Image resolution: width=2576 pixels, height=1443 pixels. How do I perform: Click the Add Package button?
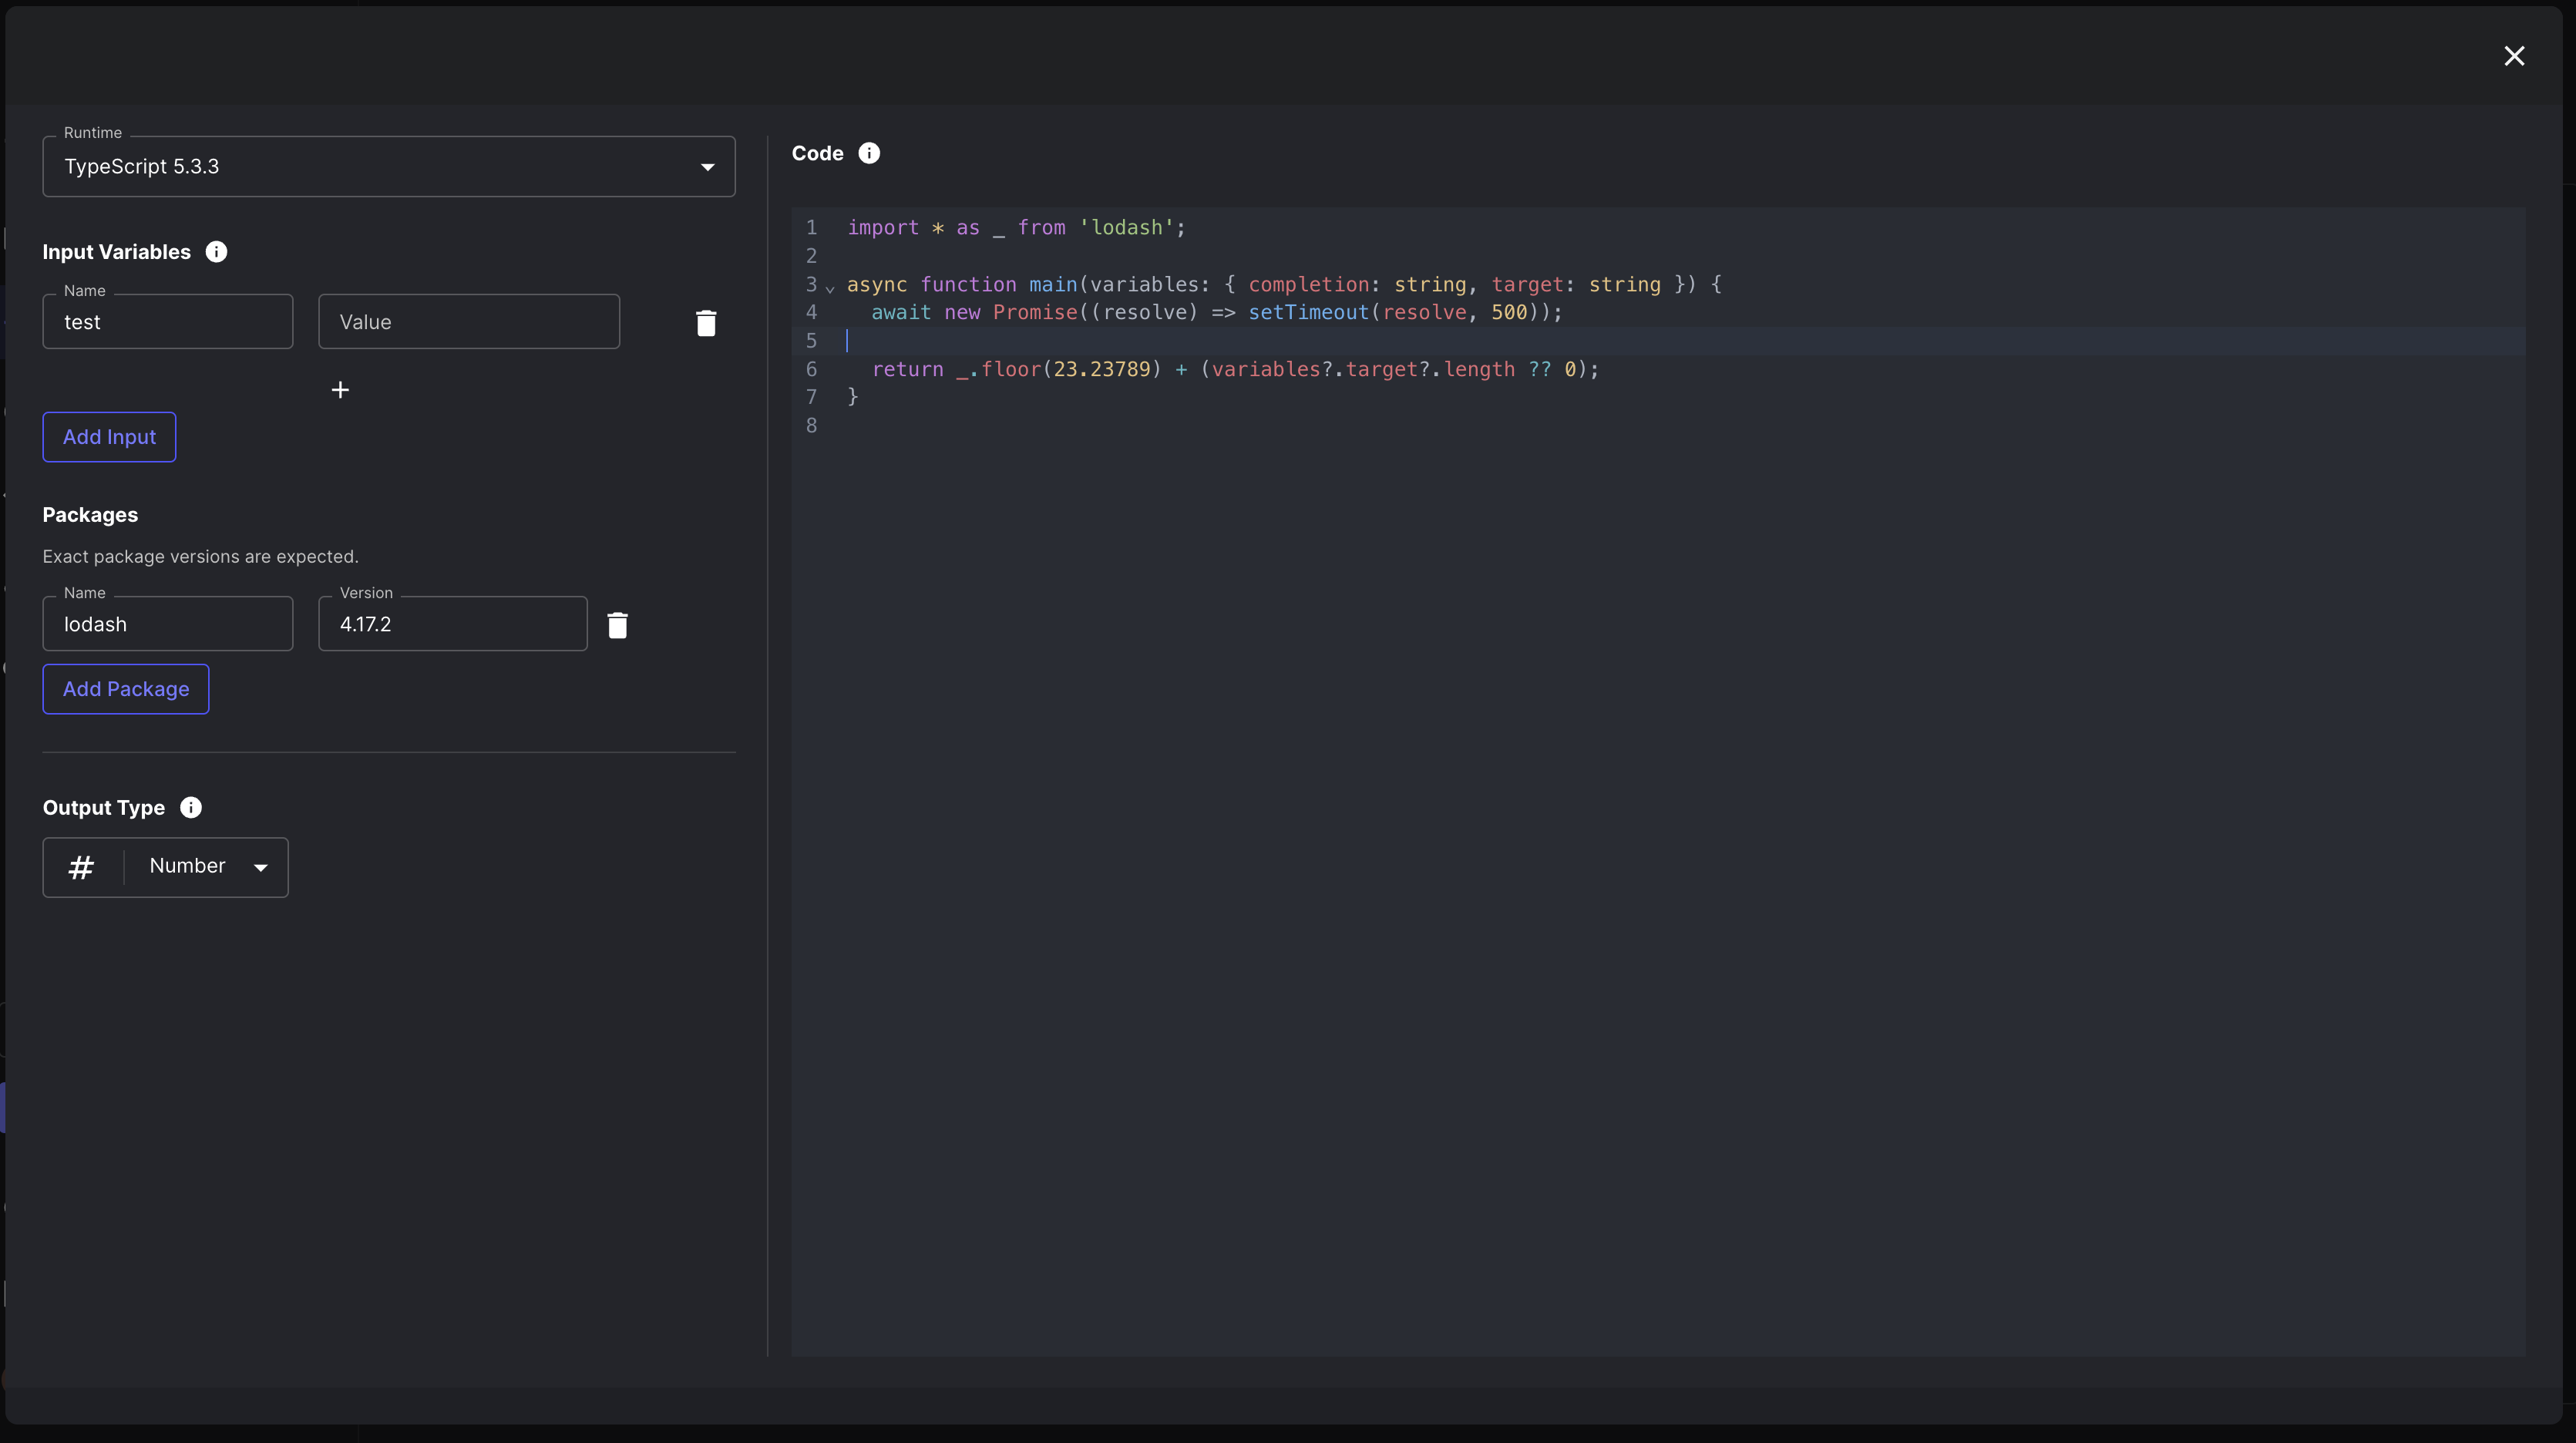coord(126,689)
